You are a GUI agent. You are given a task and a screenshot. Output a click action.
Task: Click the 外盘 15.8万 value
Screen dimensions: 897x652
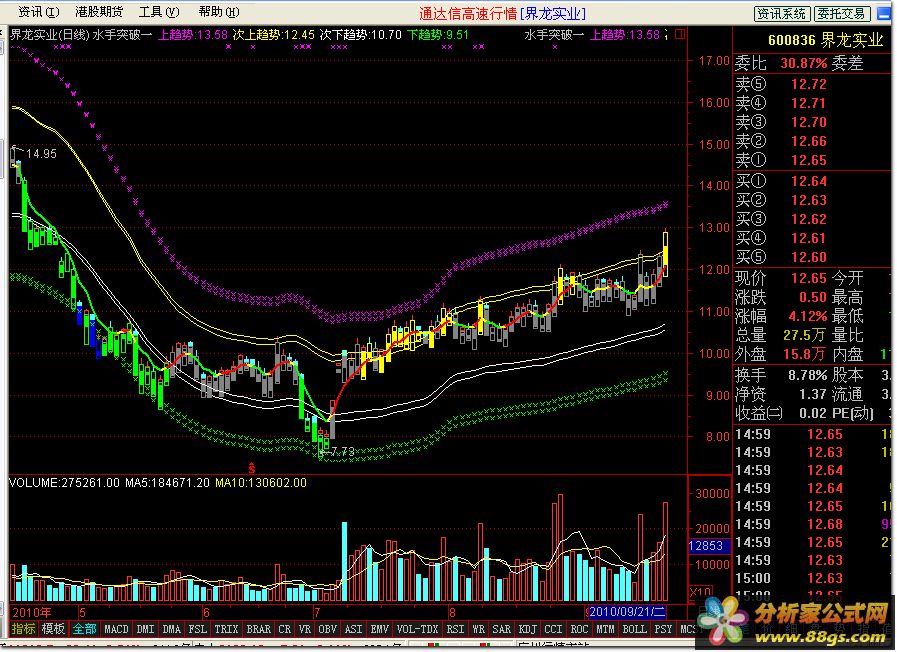coord(804,354)
